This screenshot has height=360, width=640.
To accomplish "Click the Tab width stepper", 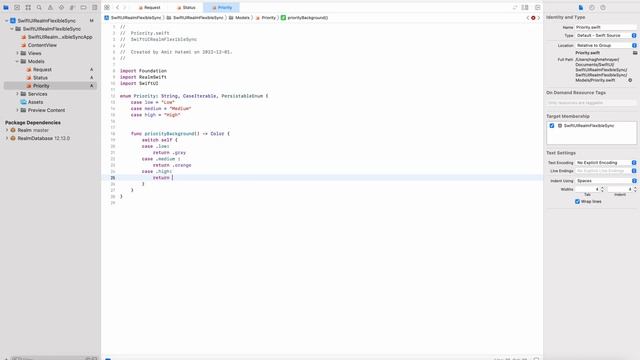I will tap(602, 189).
